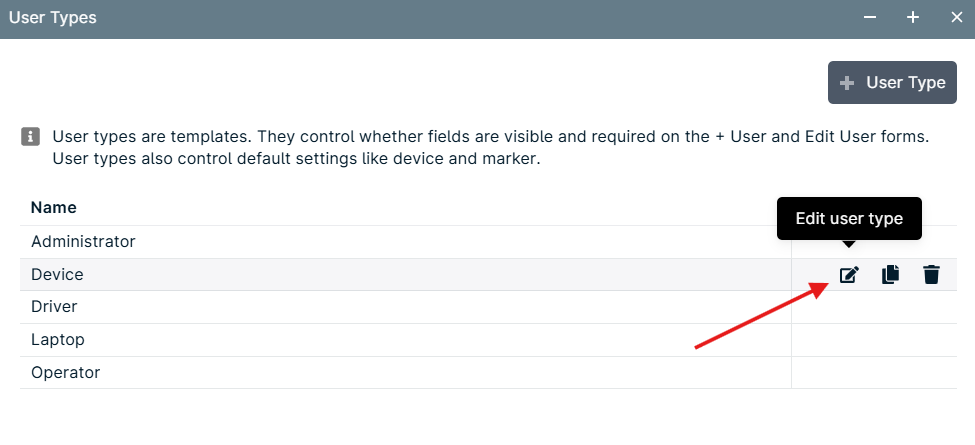Screen dimensions: 975x445
Task: Click the User Types title bar text
Action: [x=53, y=17]
